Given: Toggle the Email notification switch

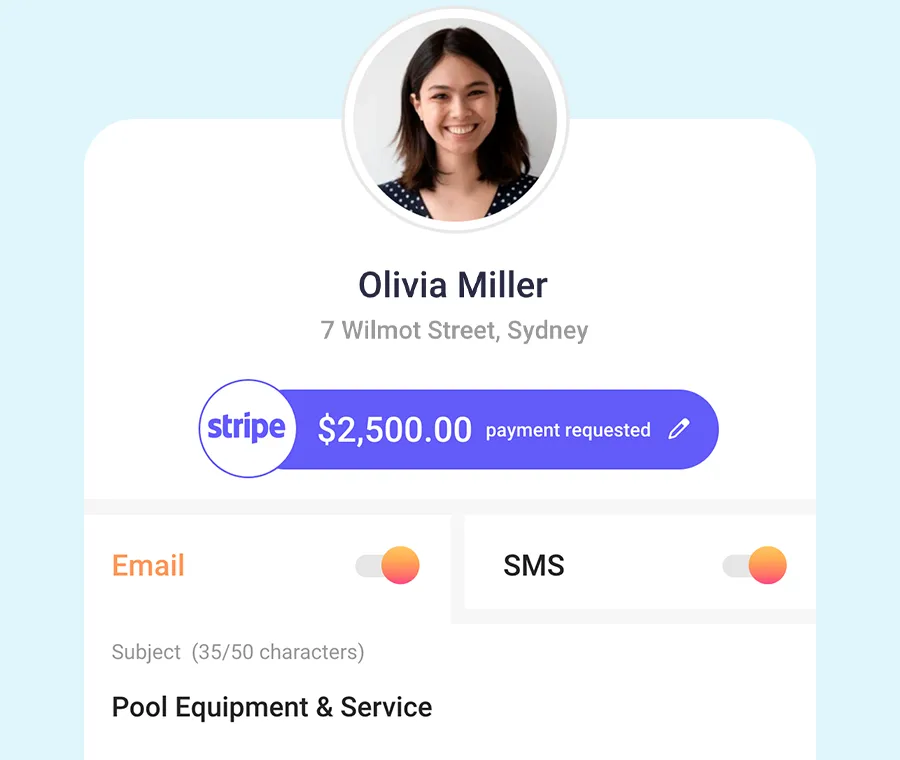Looking at the screenshot, I should (387, 565).
